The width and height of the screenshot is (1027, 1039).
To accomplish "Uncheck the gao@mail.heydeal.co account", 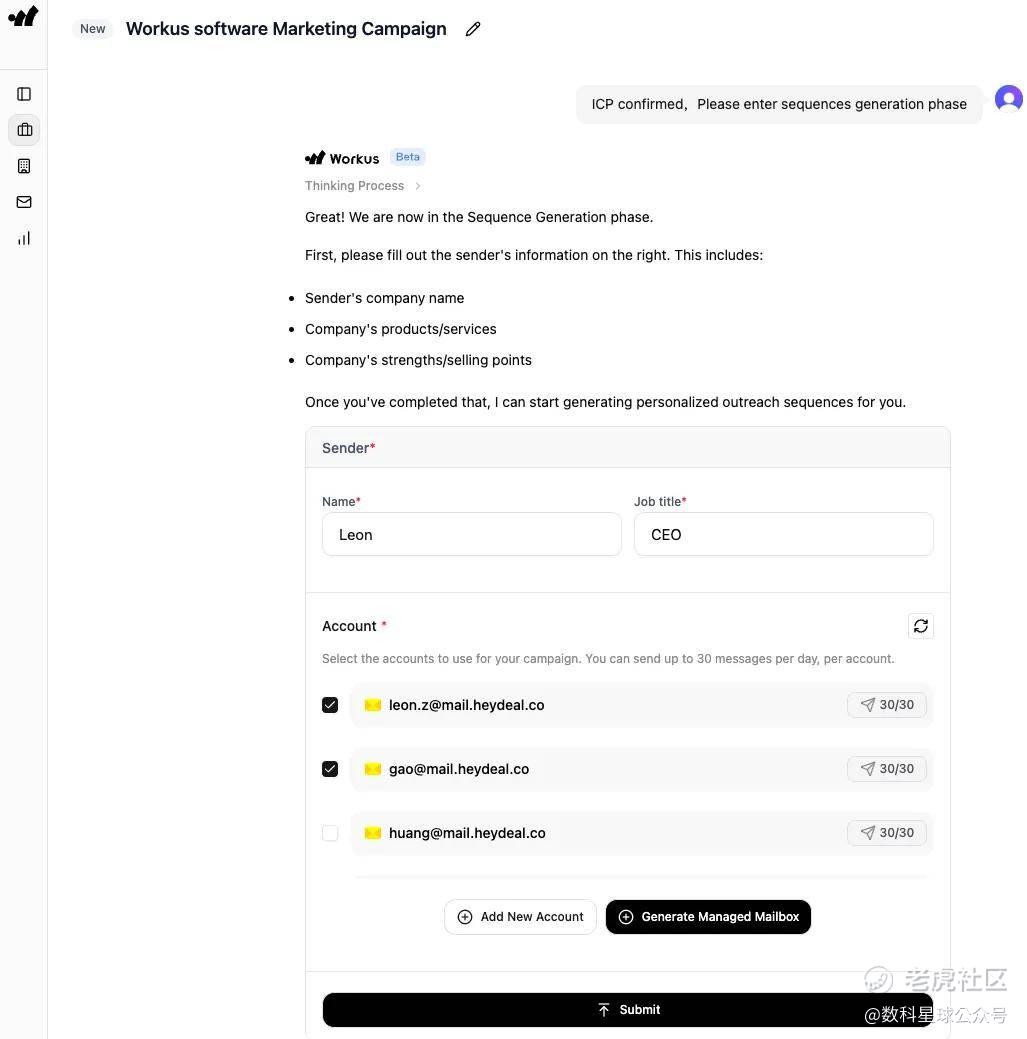I will [330, 769].
